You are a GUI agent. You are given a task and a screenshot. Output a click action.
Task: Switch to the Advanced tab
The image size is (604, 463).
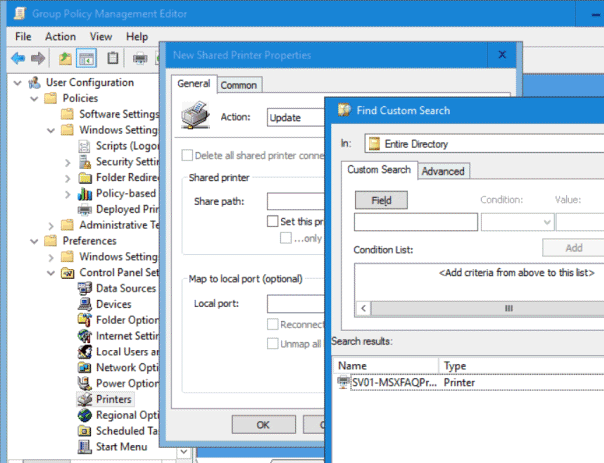point(443,171)
